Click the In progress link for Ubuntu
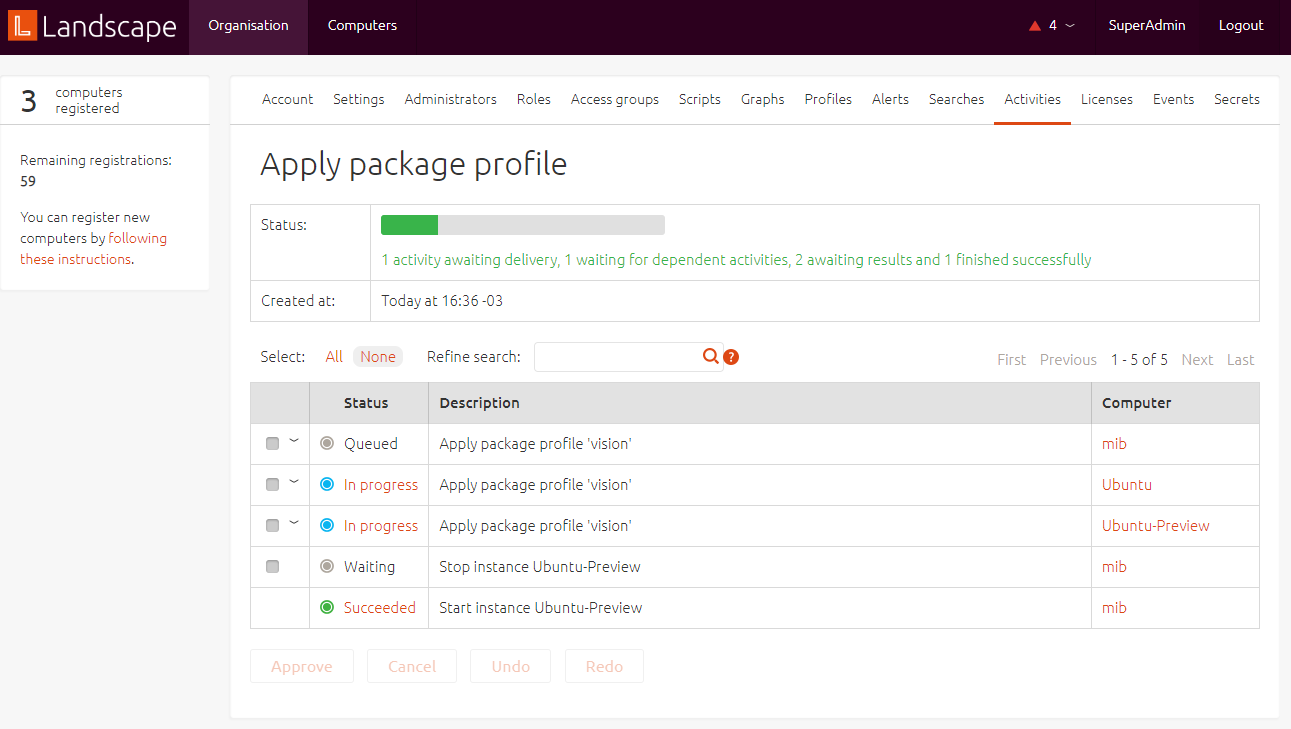 [x=381, y=484]
